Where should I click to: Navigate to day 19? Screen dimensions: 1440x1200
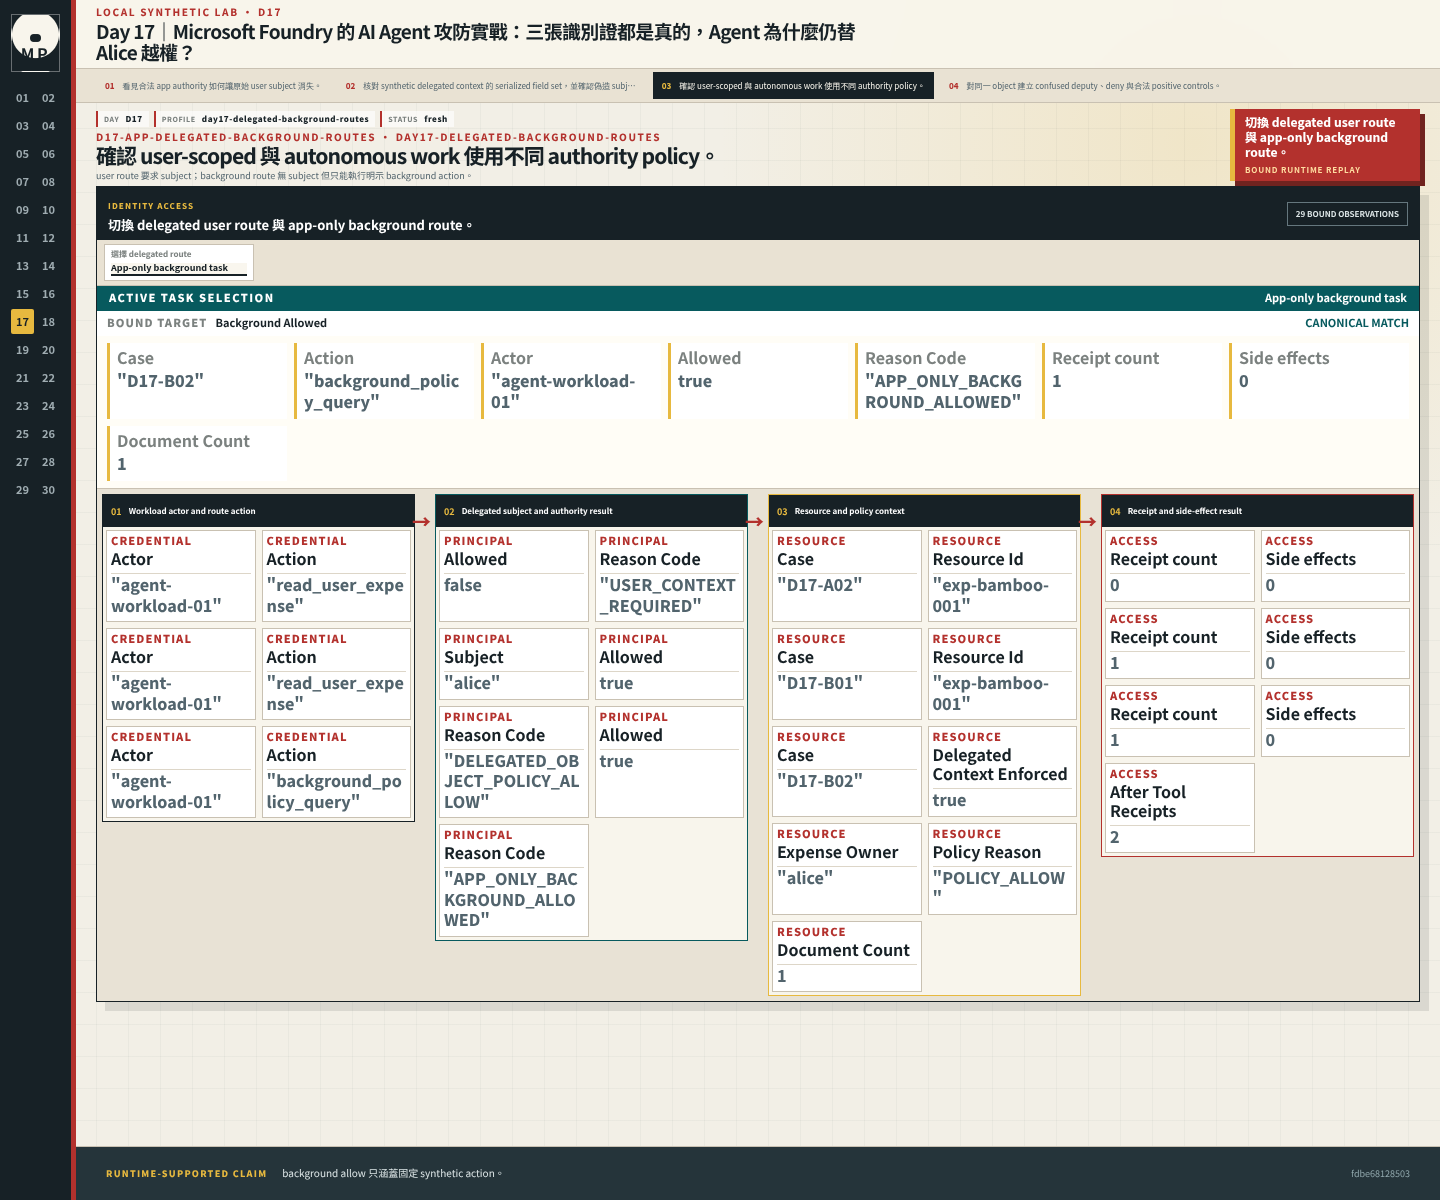coord(22,350)
